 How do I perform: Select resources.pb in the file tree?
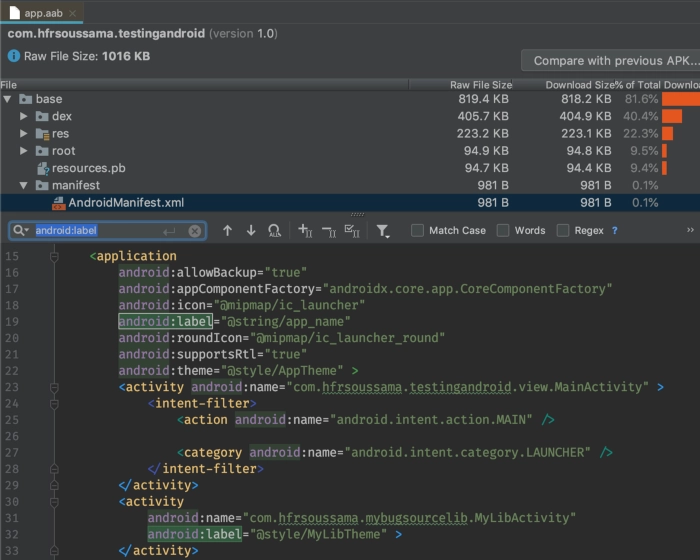pos(88,168)
